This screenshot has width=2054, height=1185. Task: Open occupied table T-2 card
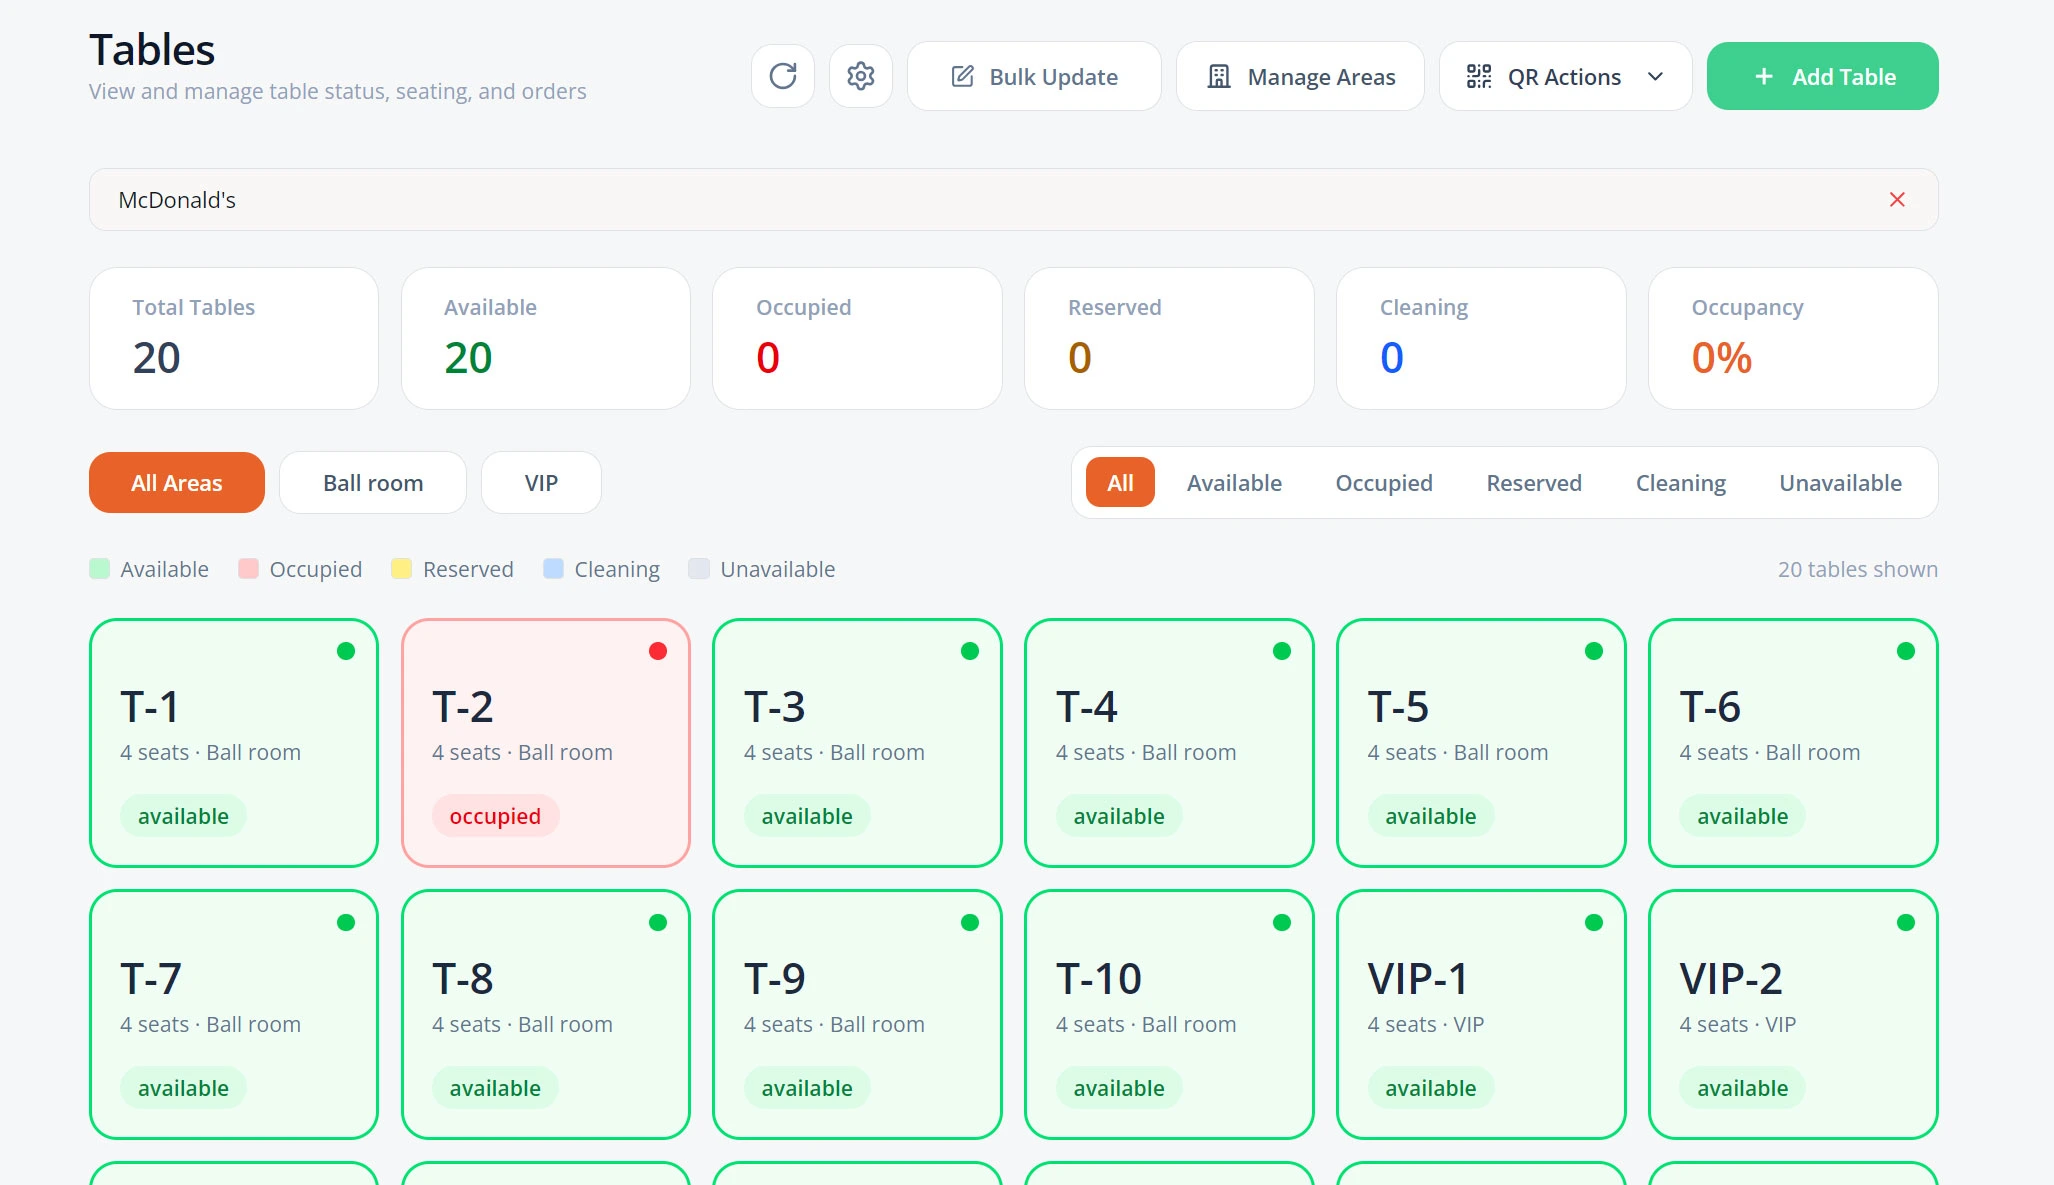(x=546, y=743)
